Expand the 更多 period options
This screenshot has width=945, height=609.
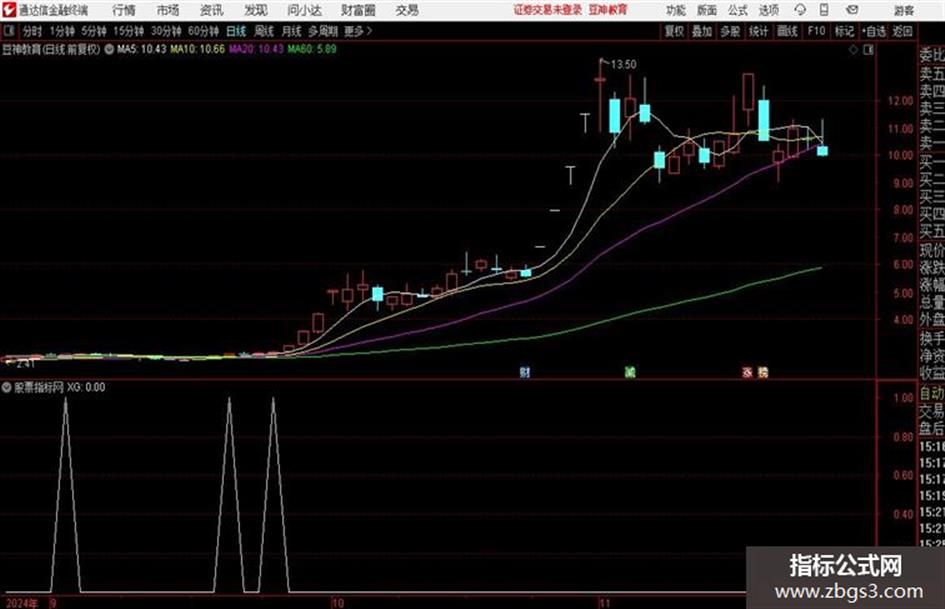point(358,31)
